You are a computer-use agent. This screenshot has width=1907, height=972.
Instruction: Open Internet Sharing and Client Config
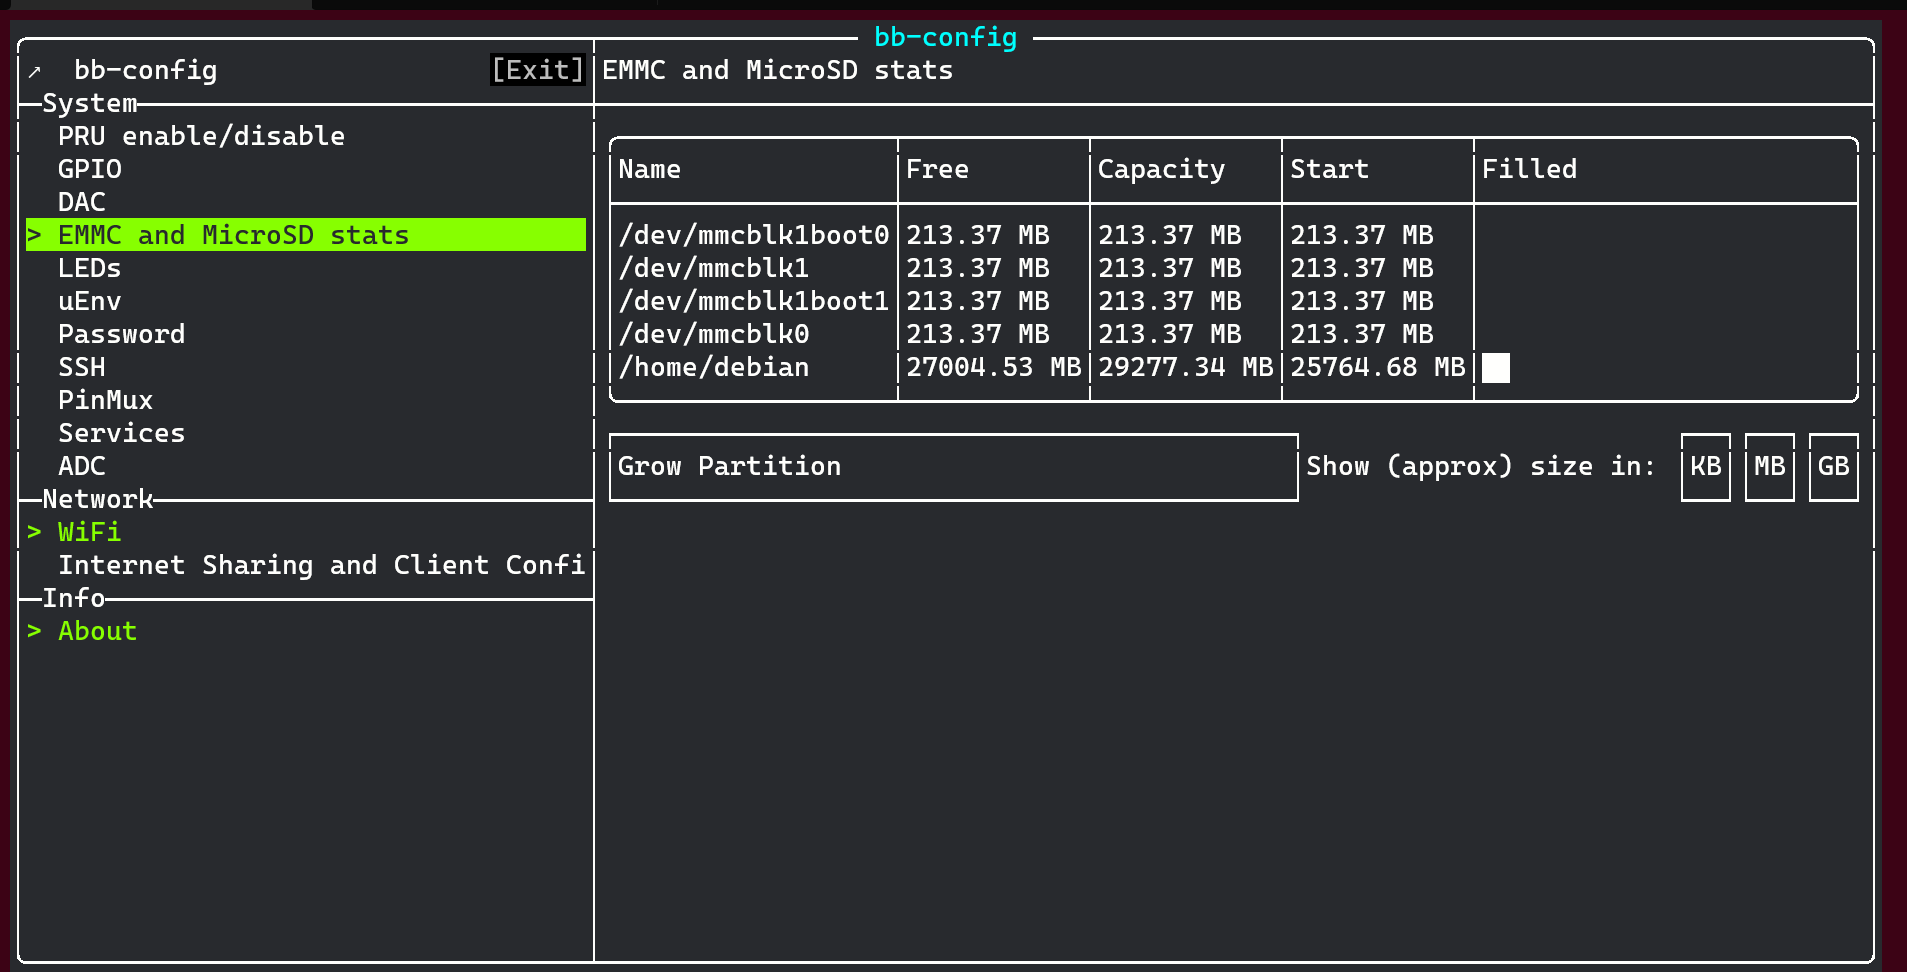point(321,565)
